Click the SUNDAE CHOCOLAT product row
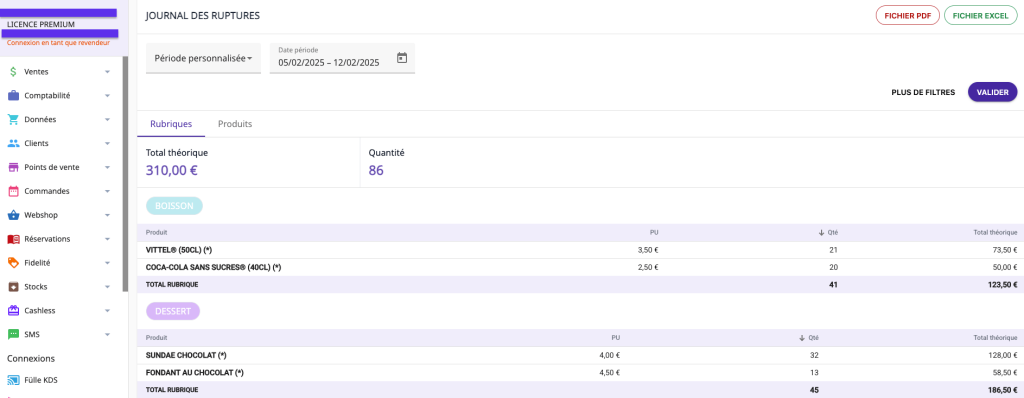The height and width of the screenshot is (398, 1024). pos(580,355)
